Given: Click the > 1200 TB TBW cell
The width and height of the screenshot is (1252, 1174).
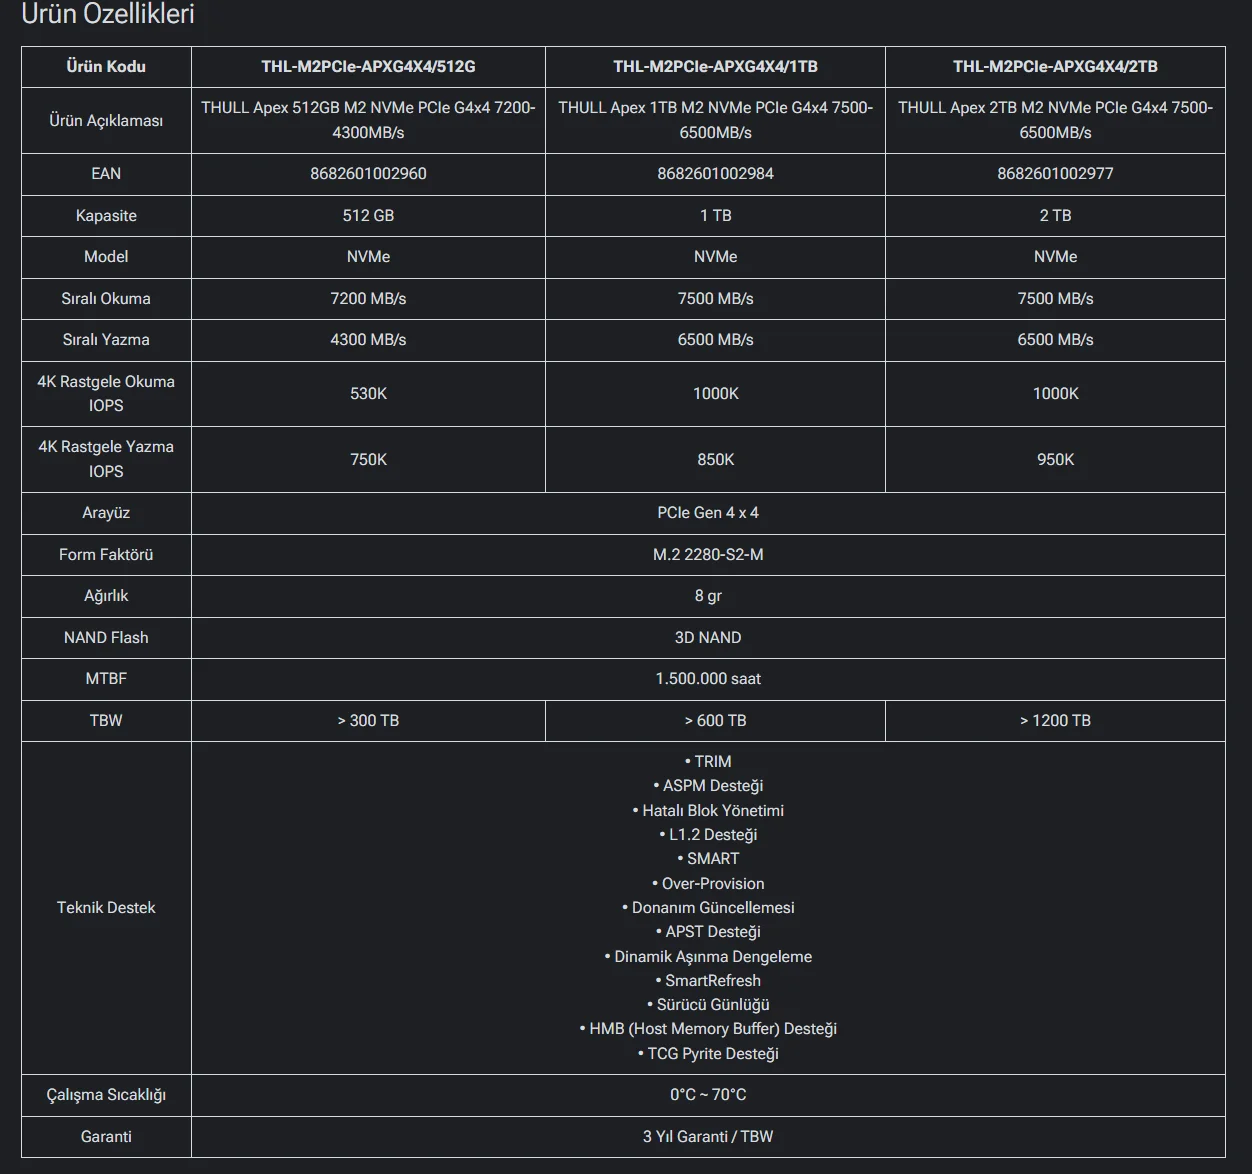Looking at the screenshot, I should pyautogui.click(x=1055, y=721).
